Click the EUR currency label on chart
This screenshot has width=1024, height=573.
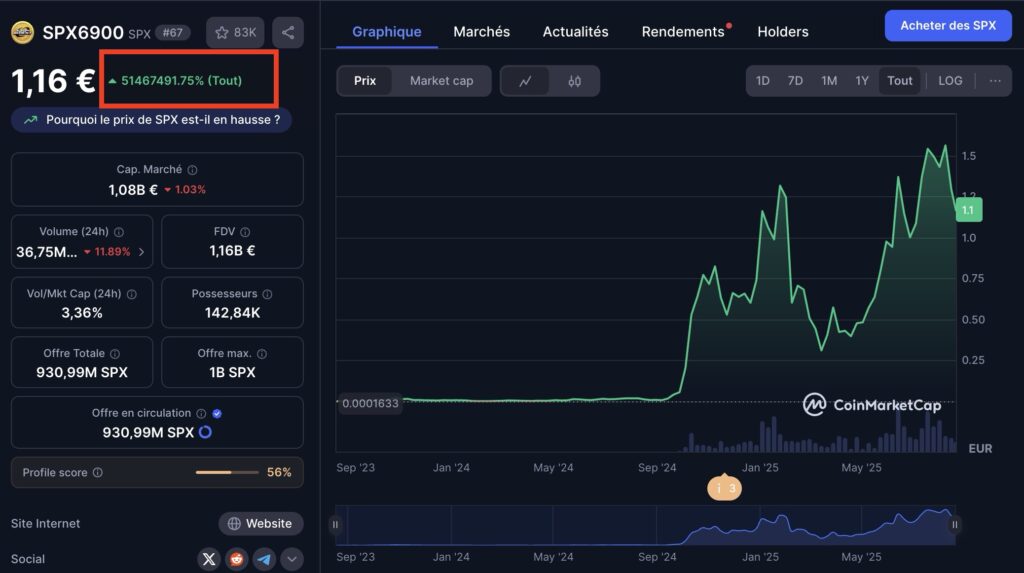pyautogui.click(x=980, y=448)
